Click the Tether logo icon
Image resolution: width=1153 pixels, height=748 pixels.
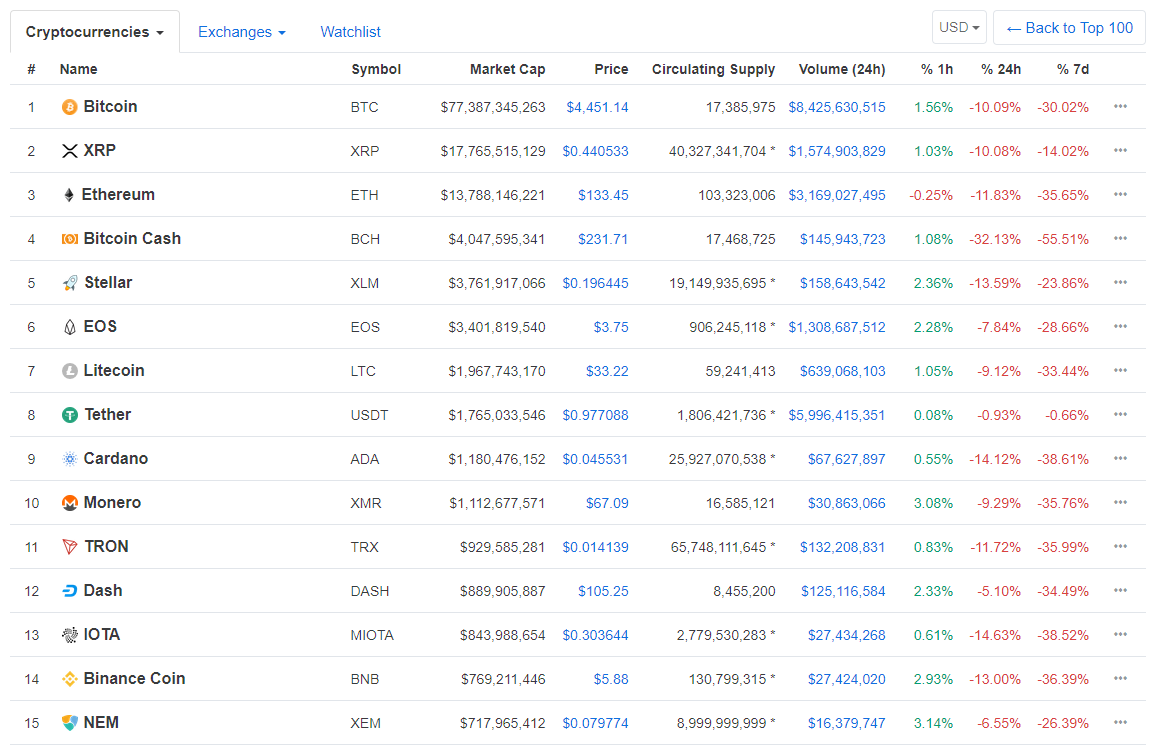coord(70,415)
